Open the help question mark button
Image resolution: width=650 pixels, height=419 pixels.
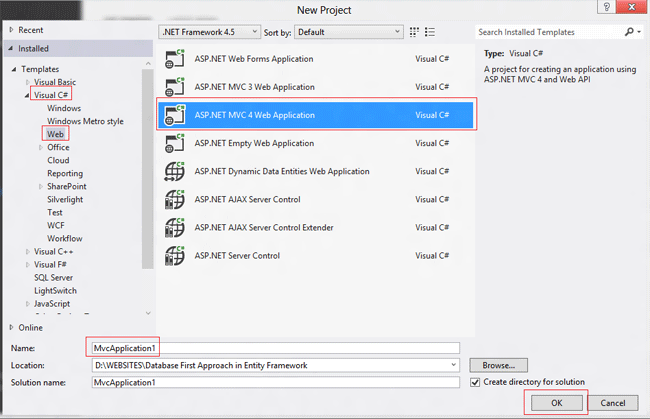point(606,7)
